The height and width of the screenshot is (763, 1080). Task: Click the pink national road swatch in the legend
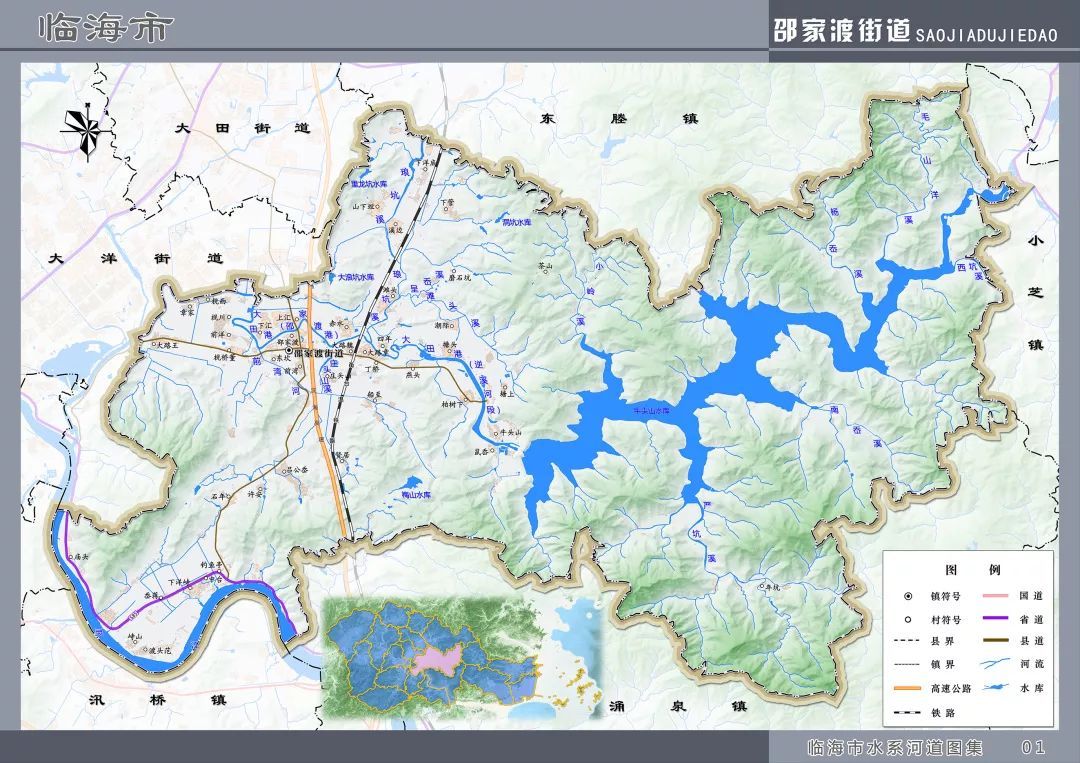pyautogui.click(x=995, y=596)
